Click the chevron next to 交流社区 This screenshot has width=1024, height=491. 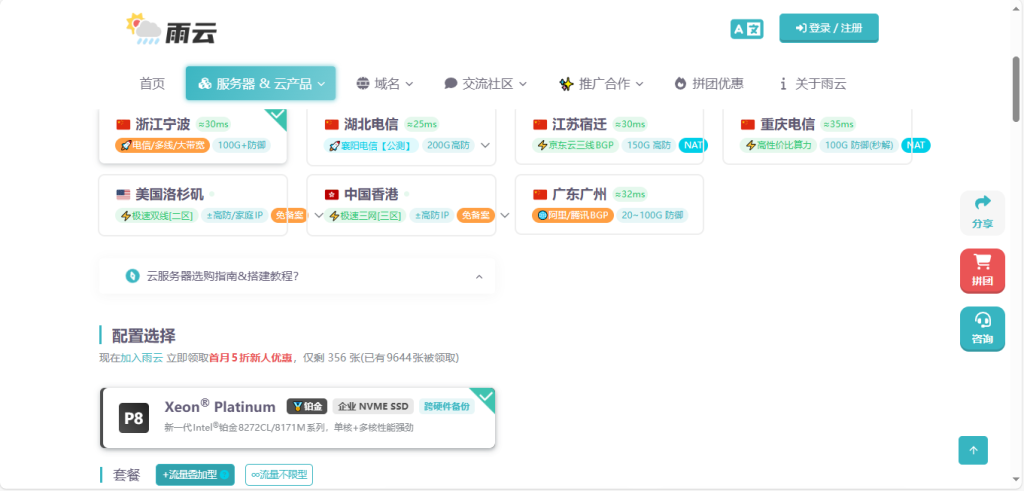click(523, 84)
